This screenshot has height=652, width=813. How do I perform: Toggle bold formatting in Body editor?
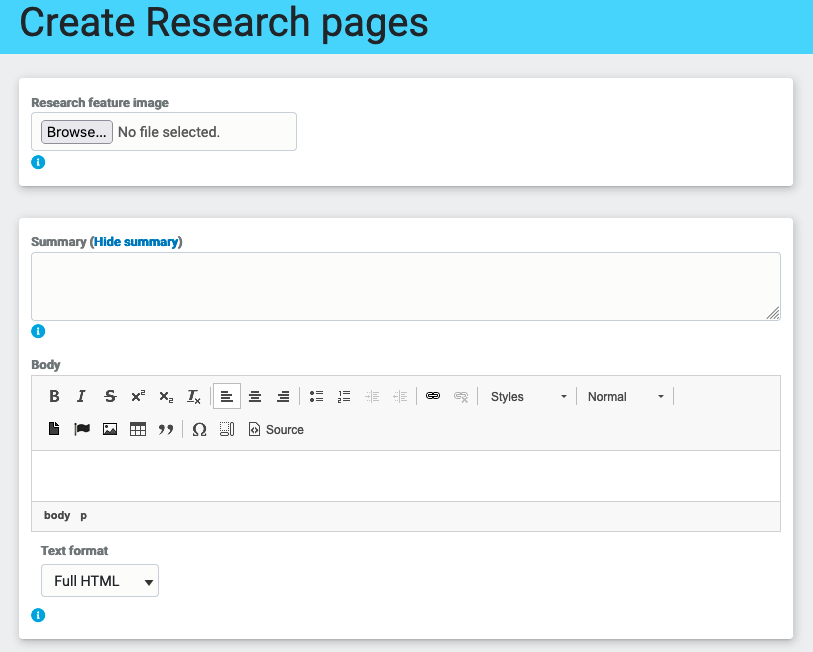click(x=54, y=396)
